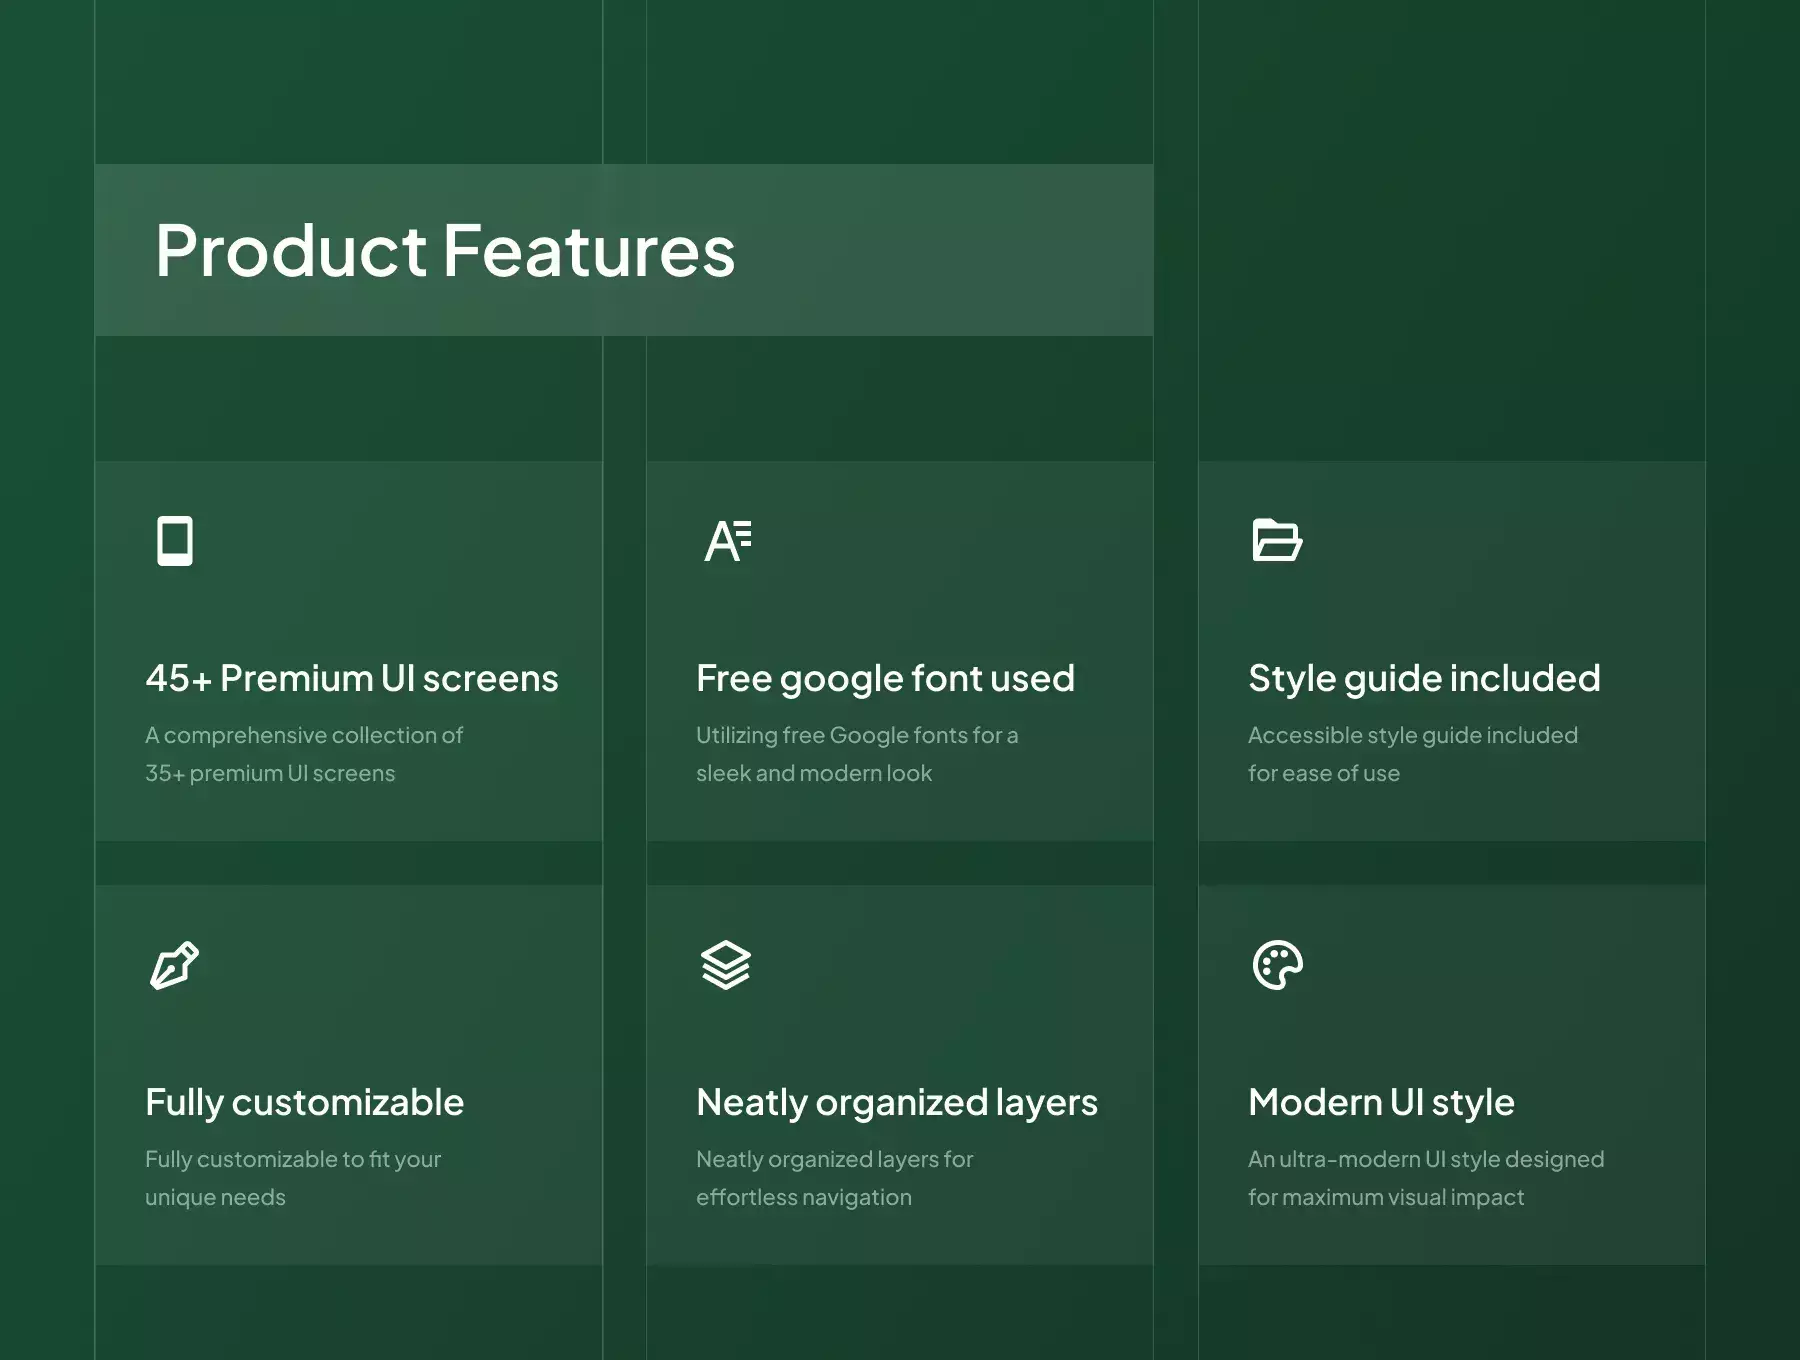
Task: Click the 'Neatly organized layers' heading
Action: point(896,1102)
